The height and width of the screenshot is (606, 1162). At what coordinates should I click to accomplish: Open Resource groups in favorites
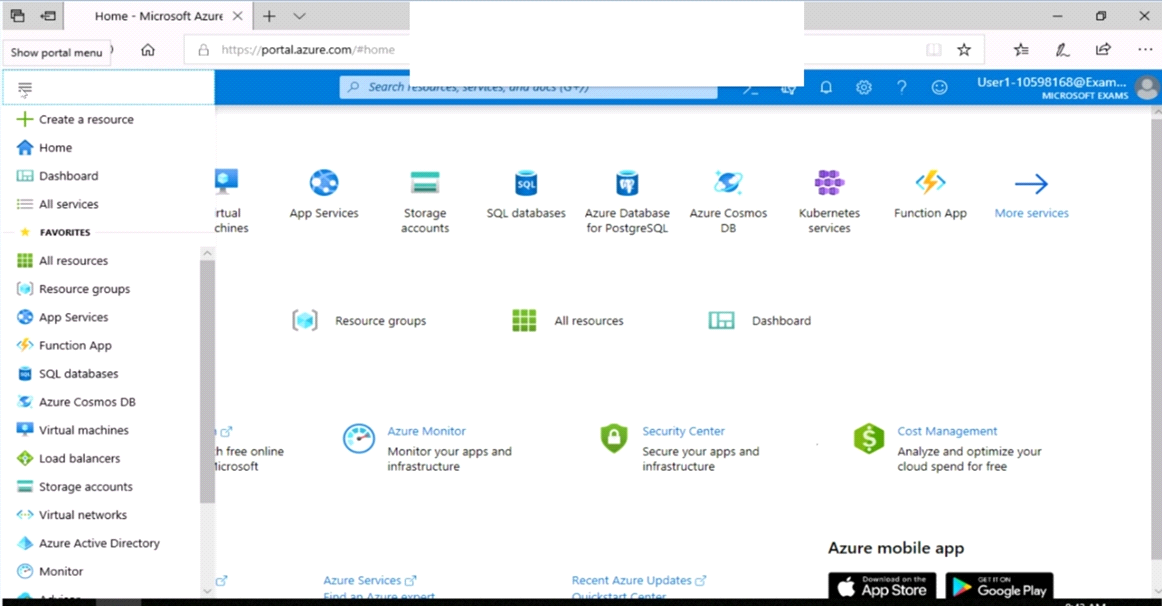(84, 289)
